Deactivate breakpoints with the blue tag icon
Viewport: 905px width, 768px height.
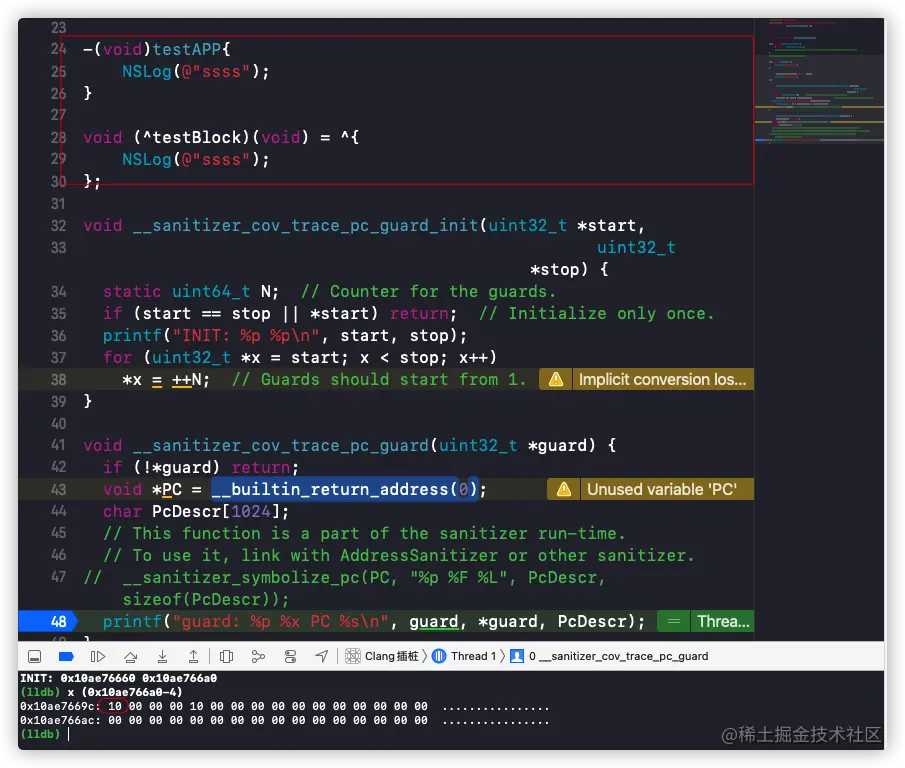pos(66,657)
